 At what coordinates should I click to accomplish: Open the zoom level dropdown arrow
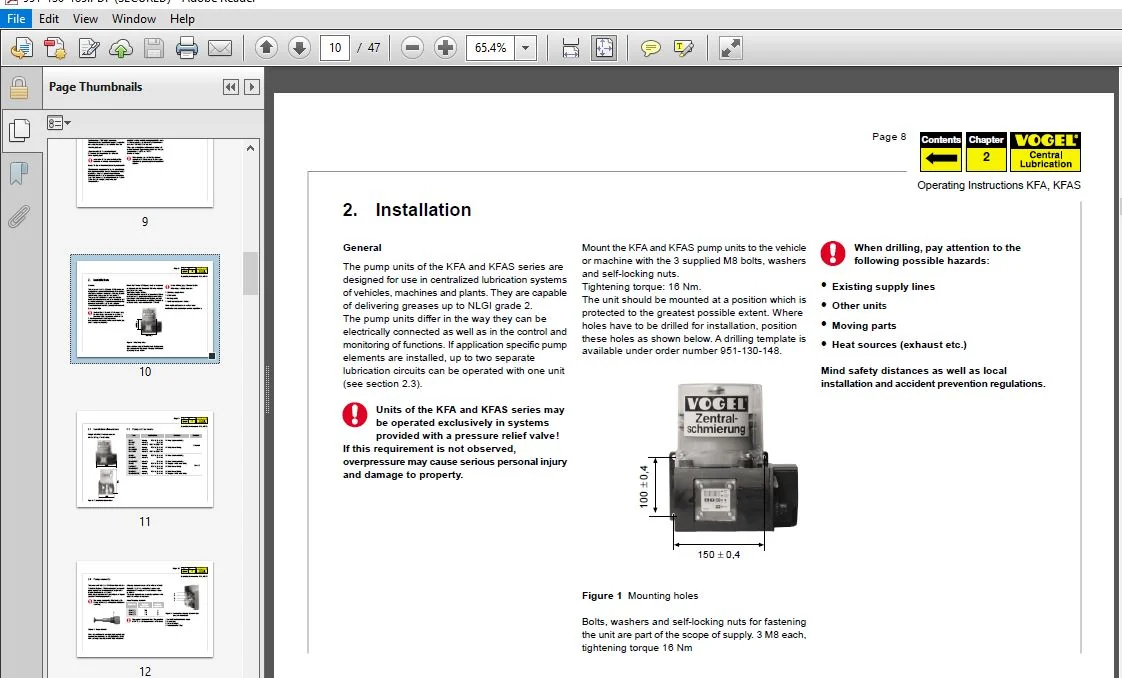pyautogui.click(x=525, y=48)
